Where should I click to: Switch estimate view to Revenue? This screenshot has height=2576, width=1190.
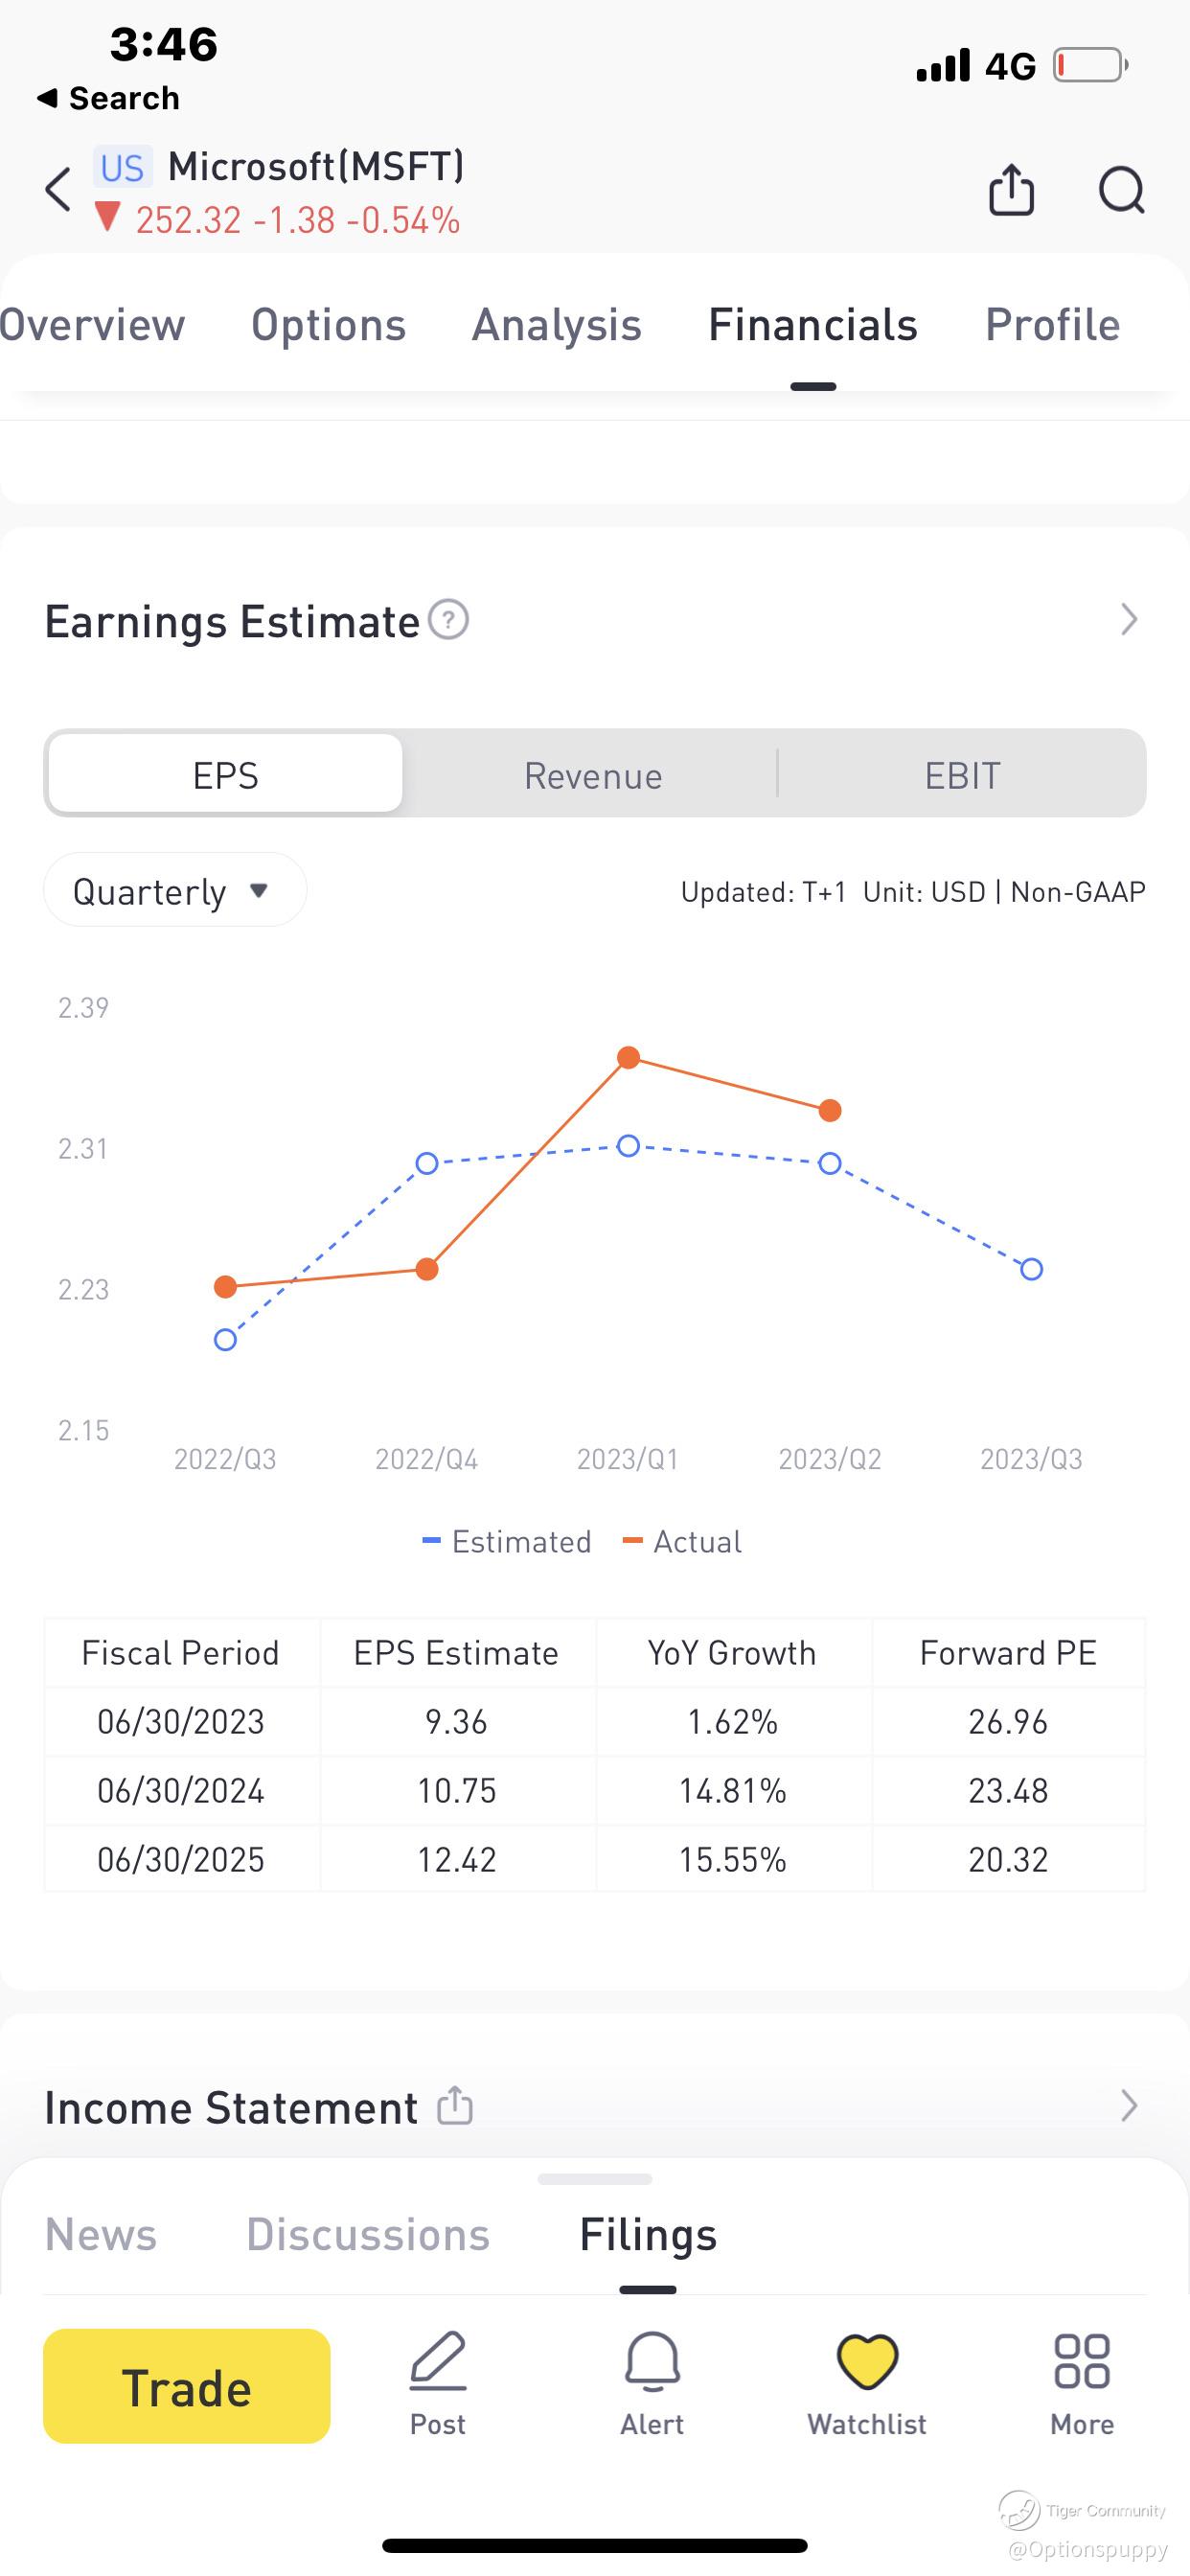click(x=593, y=775)
